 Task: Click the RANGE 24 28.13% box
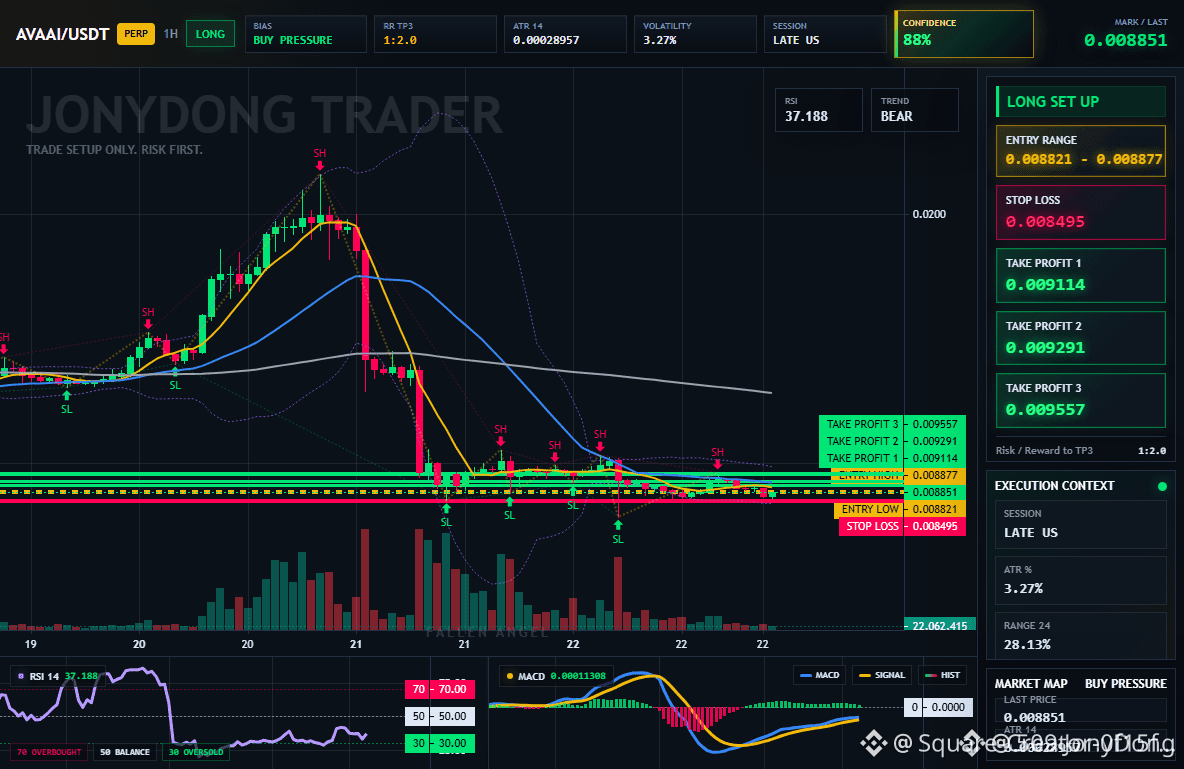pos(1081,636)
